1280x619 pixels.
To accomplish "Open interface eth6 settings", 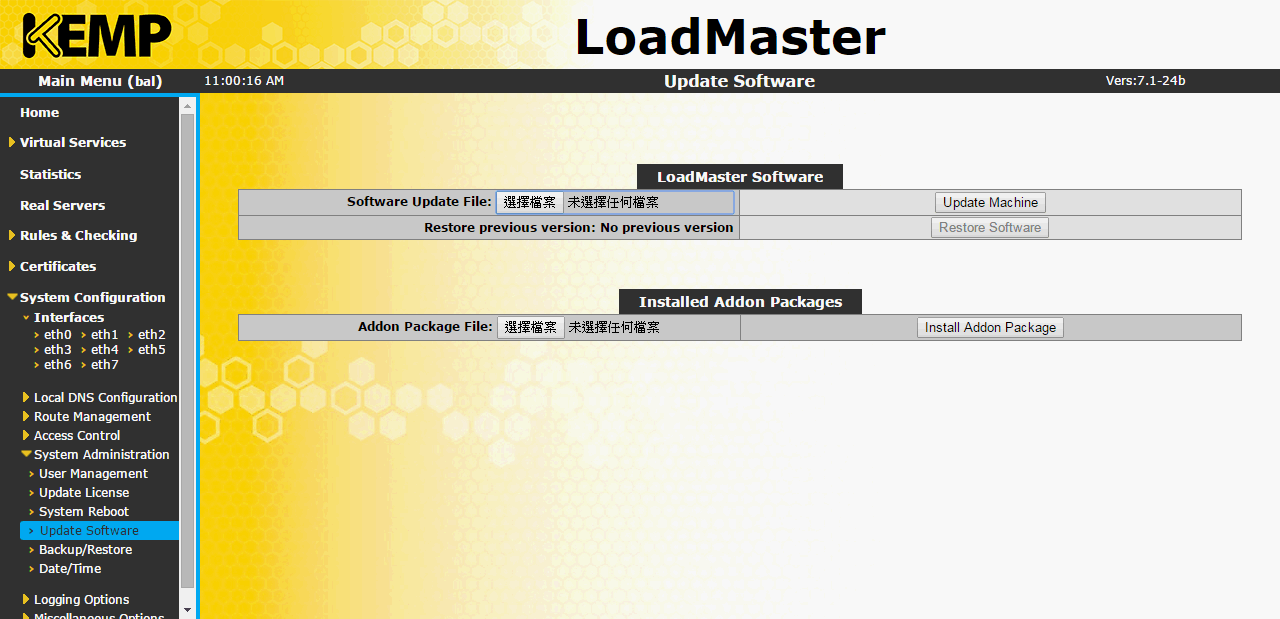I will [57, 365].
